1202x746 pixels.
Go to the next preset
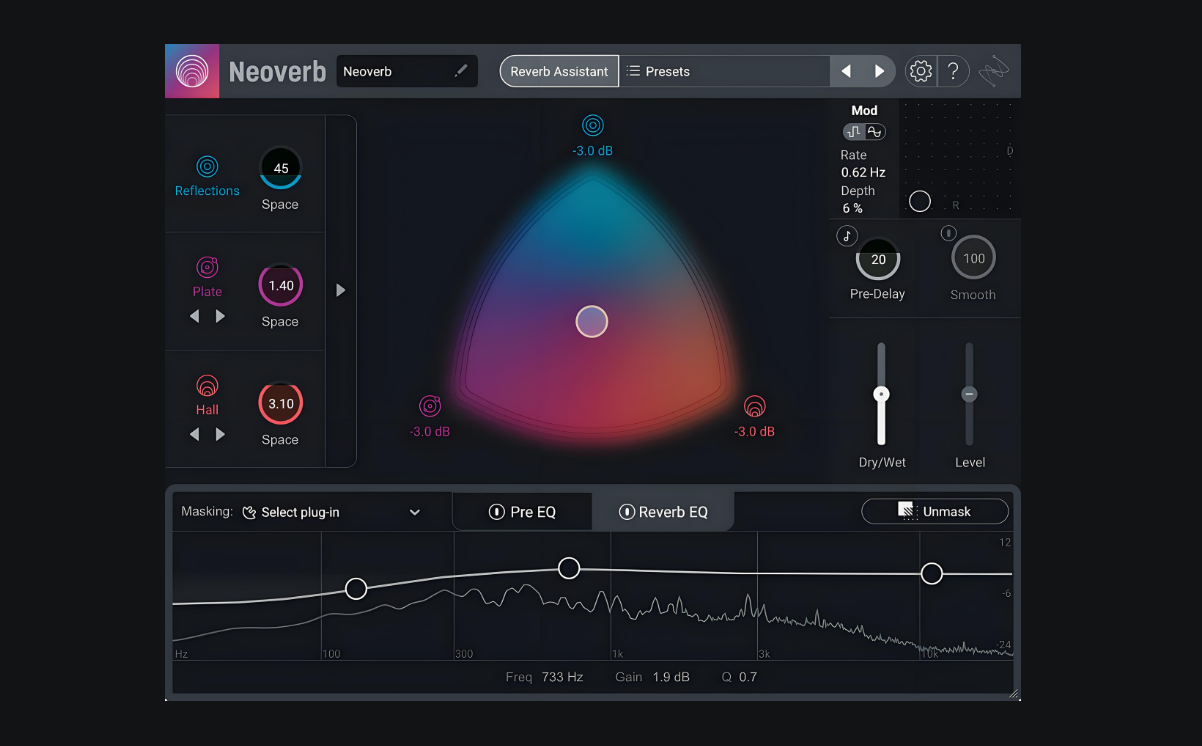pyautogui.click(x=879, y=71)
